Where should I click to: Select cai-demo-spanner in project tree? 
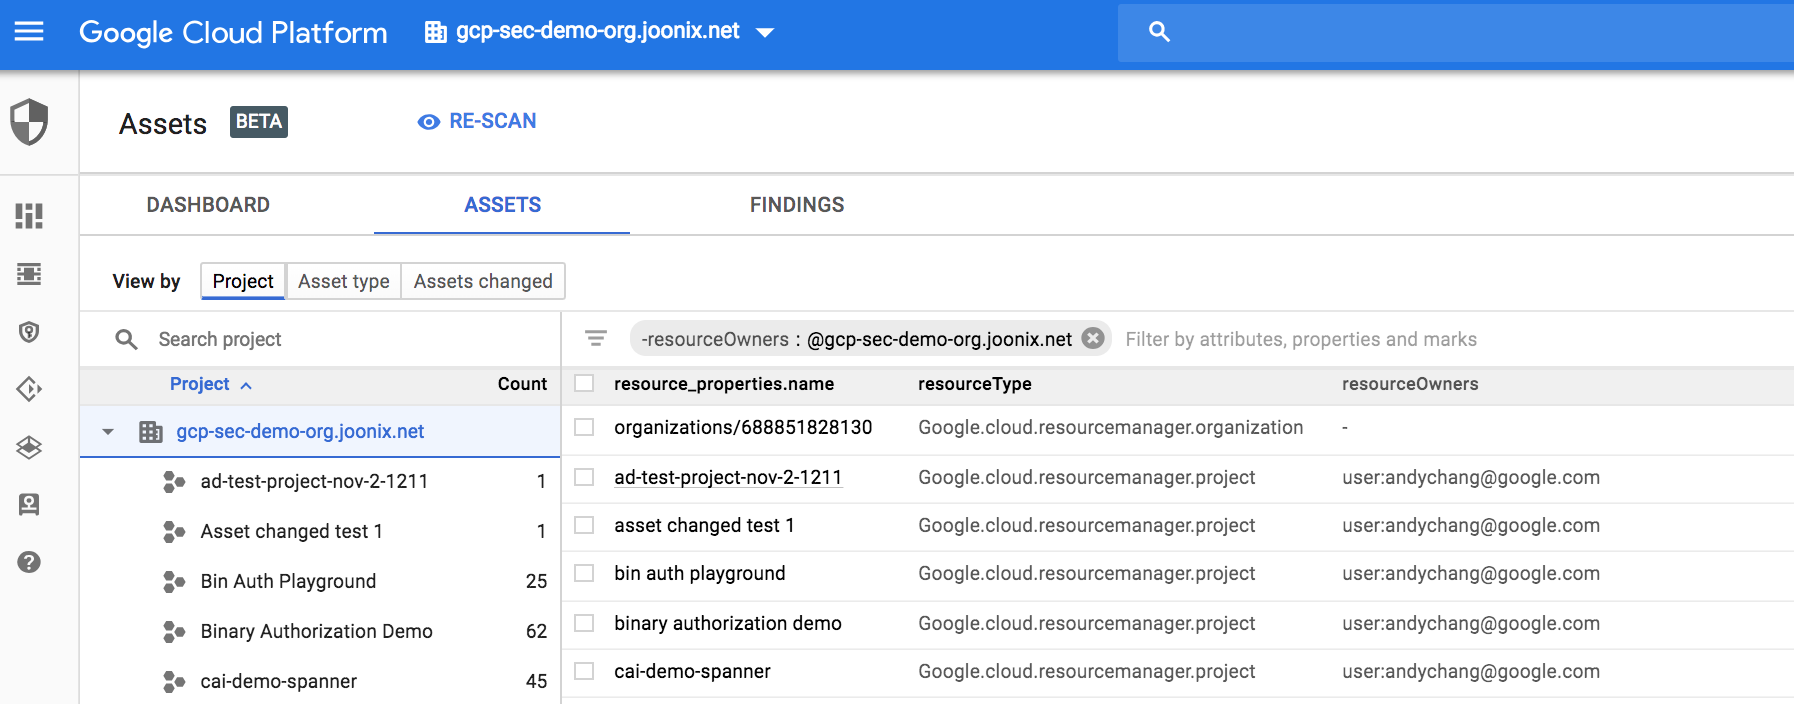(x=278, y=682)
